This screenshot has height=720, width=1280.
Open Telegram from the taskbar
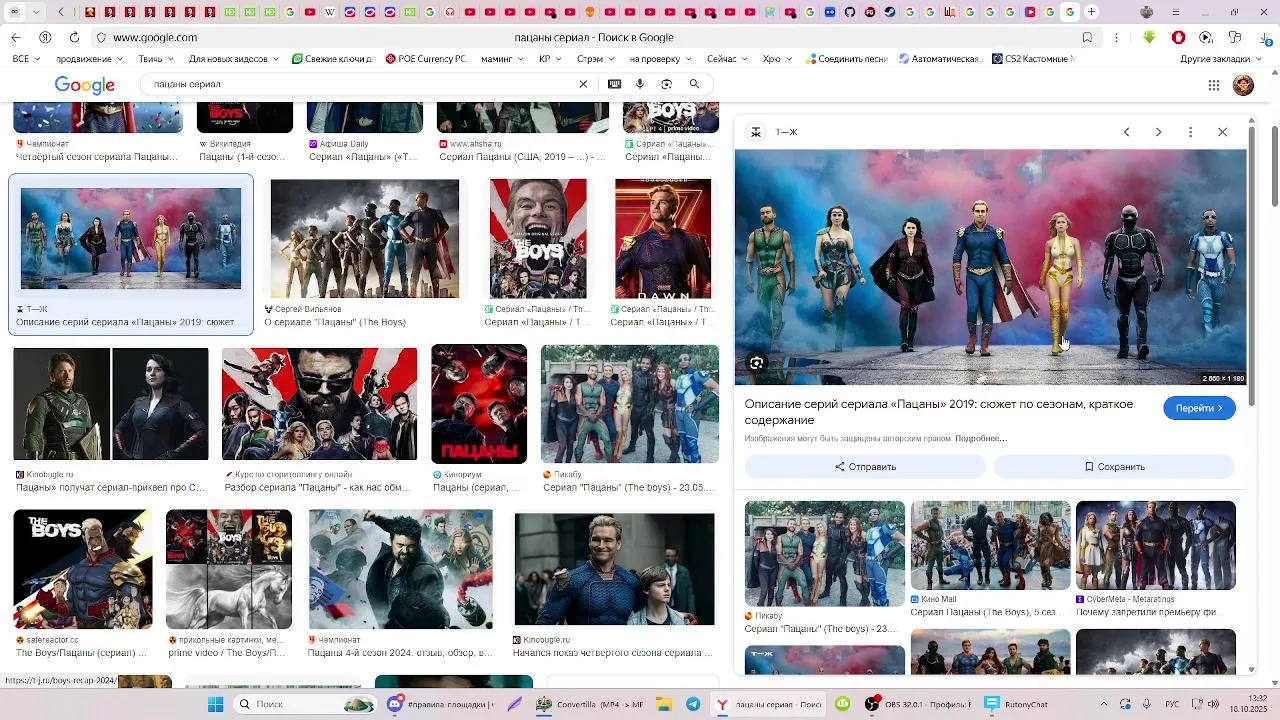click(693, 704)
